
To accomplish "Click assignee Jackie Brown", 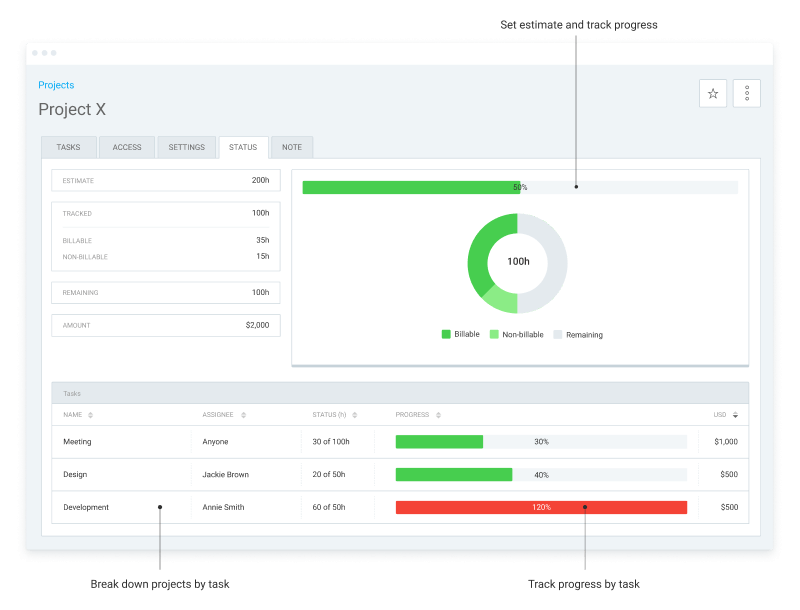I will tap(226, 474).
